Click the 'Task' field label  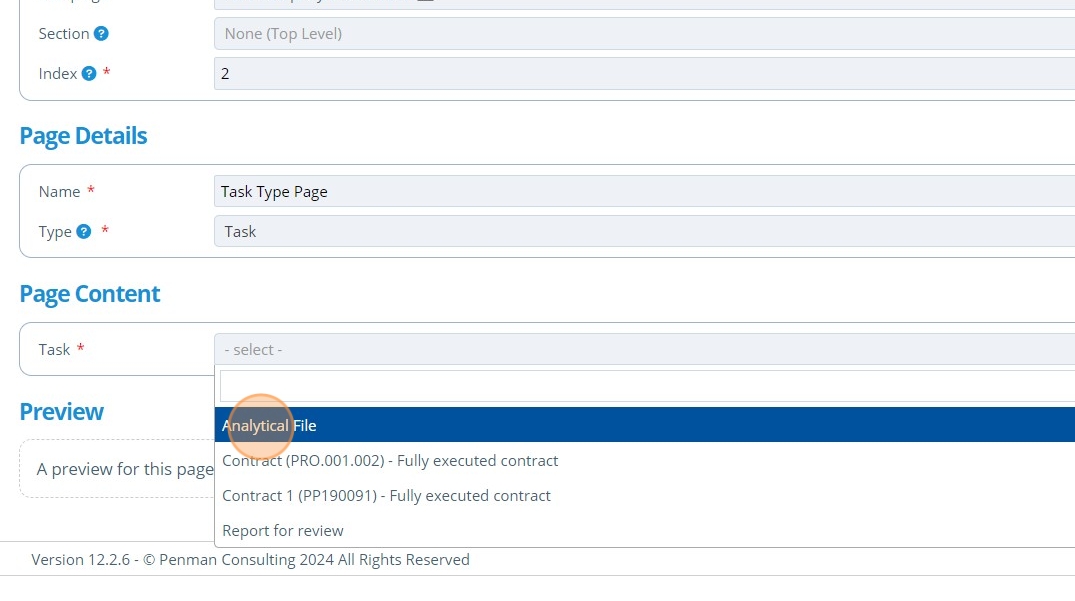54,350
